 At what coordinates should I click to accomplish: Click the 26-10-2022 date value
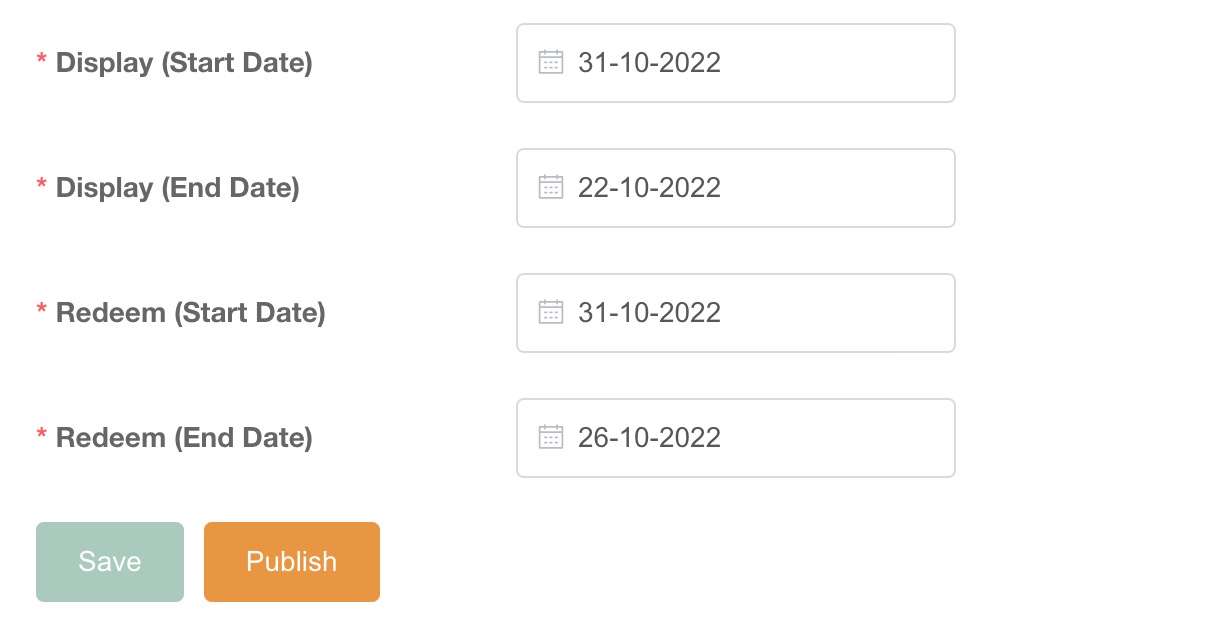(x=649, y=438)
